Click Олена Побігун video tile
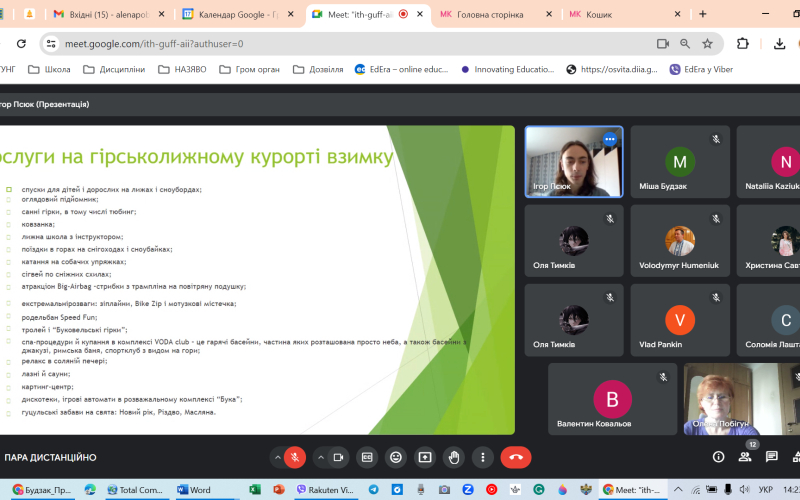Screen dimensions: 800x500 click(x=742, y=399)
